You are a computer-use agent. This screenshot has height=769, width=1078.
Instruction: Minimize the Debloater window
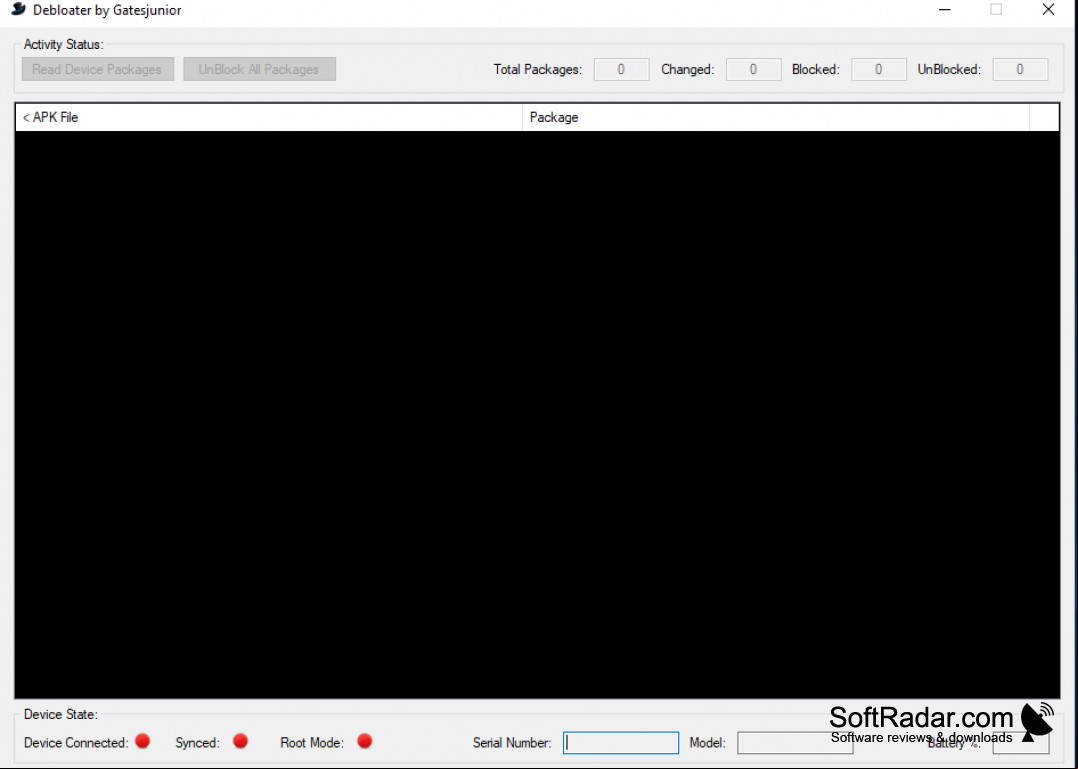(x=945, y=10)
